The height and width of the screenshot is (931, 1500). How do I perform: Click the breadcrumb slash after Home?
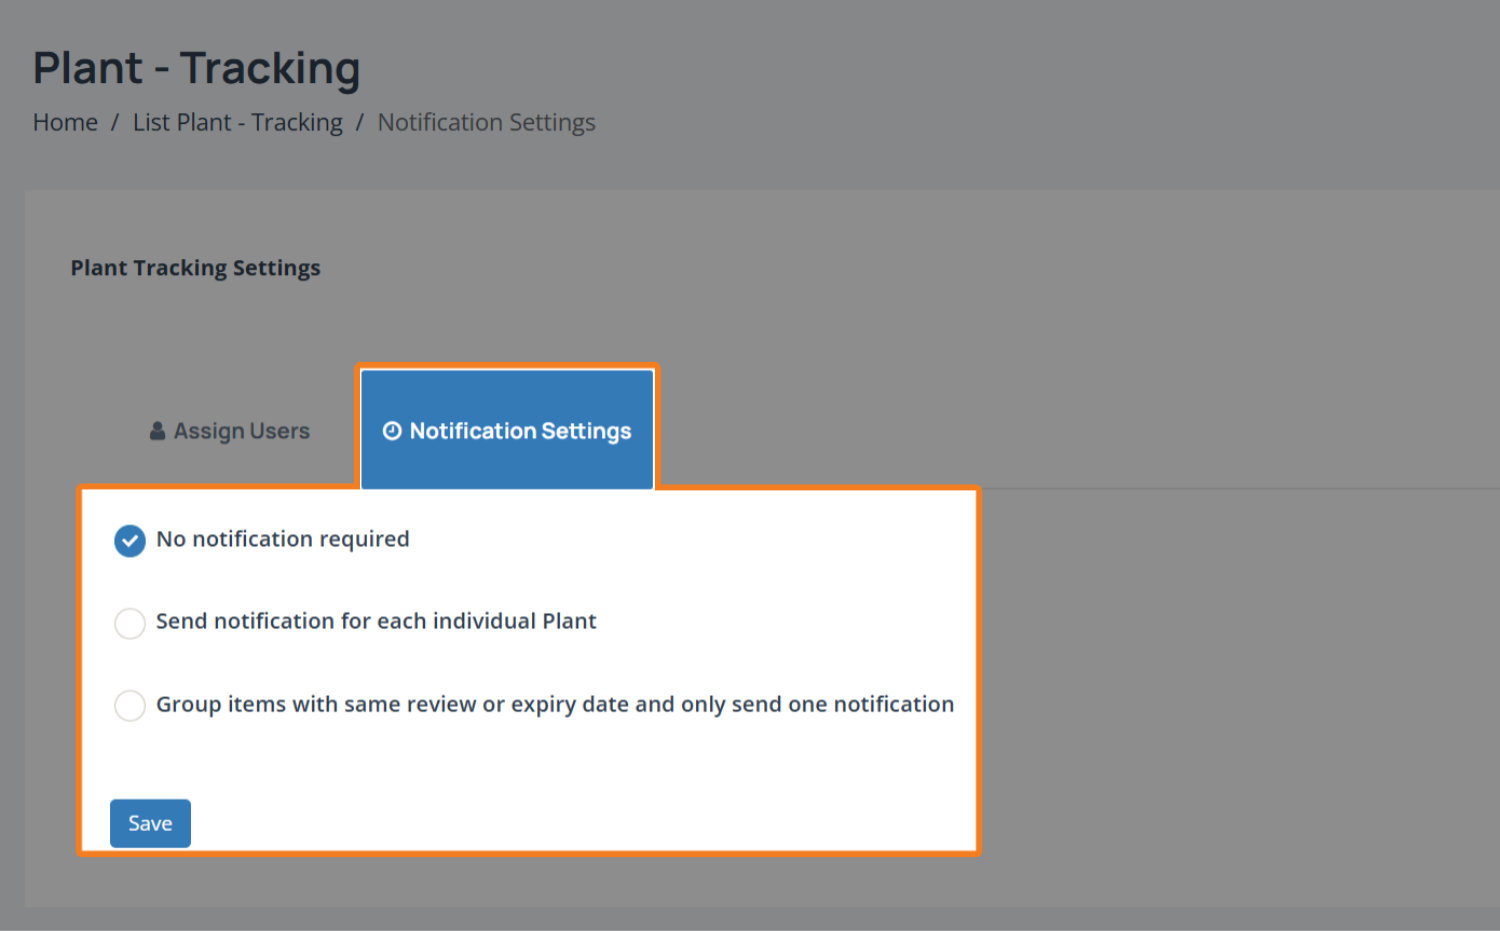[115, 122]
